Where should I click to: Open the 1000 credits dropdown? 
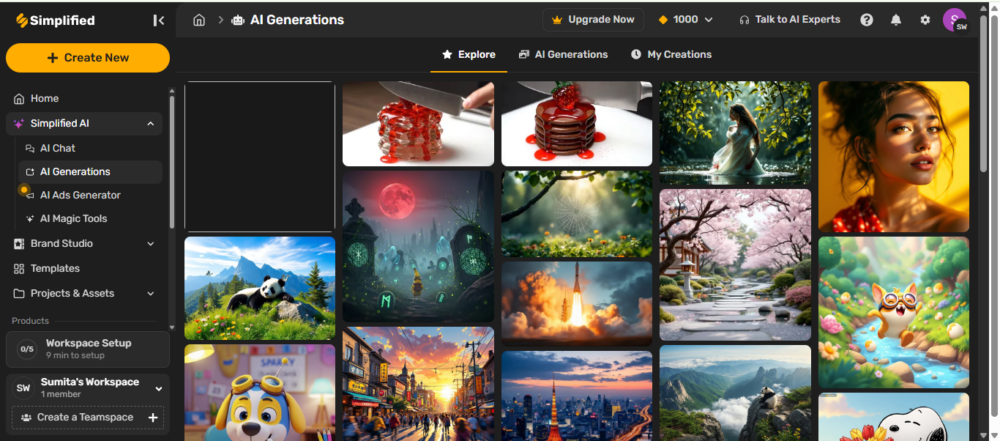tap(686, 20)
